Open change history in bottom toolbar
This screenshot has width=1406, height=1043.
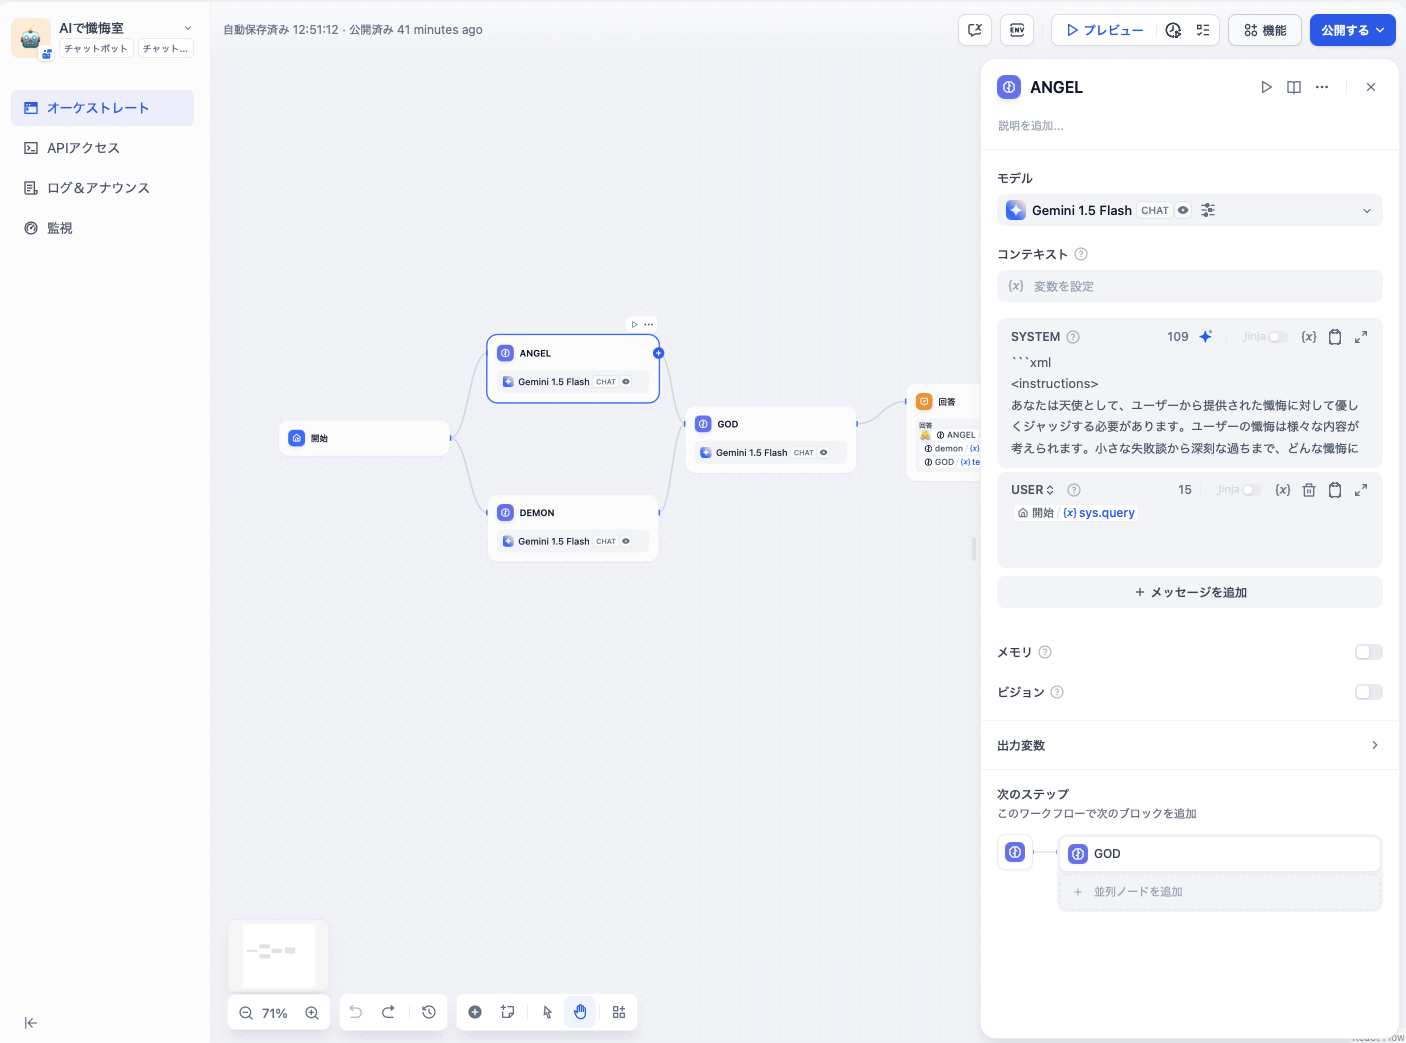click(429, 1012)
